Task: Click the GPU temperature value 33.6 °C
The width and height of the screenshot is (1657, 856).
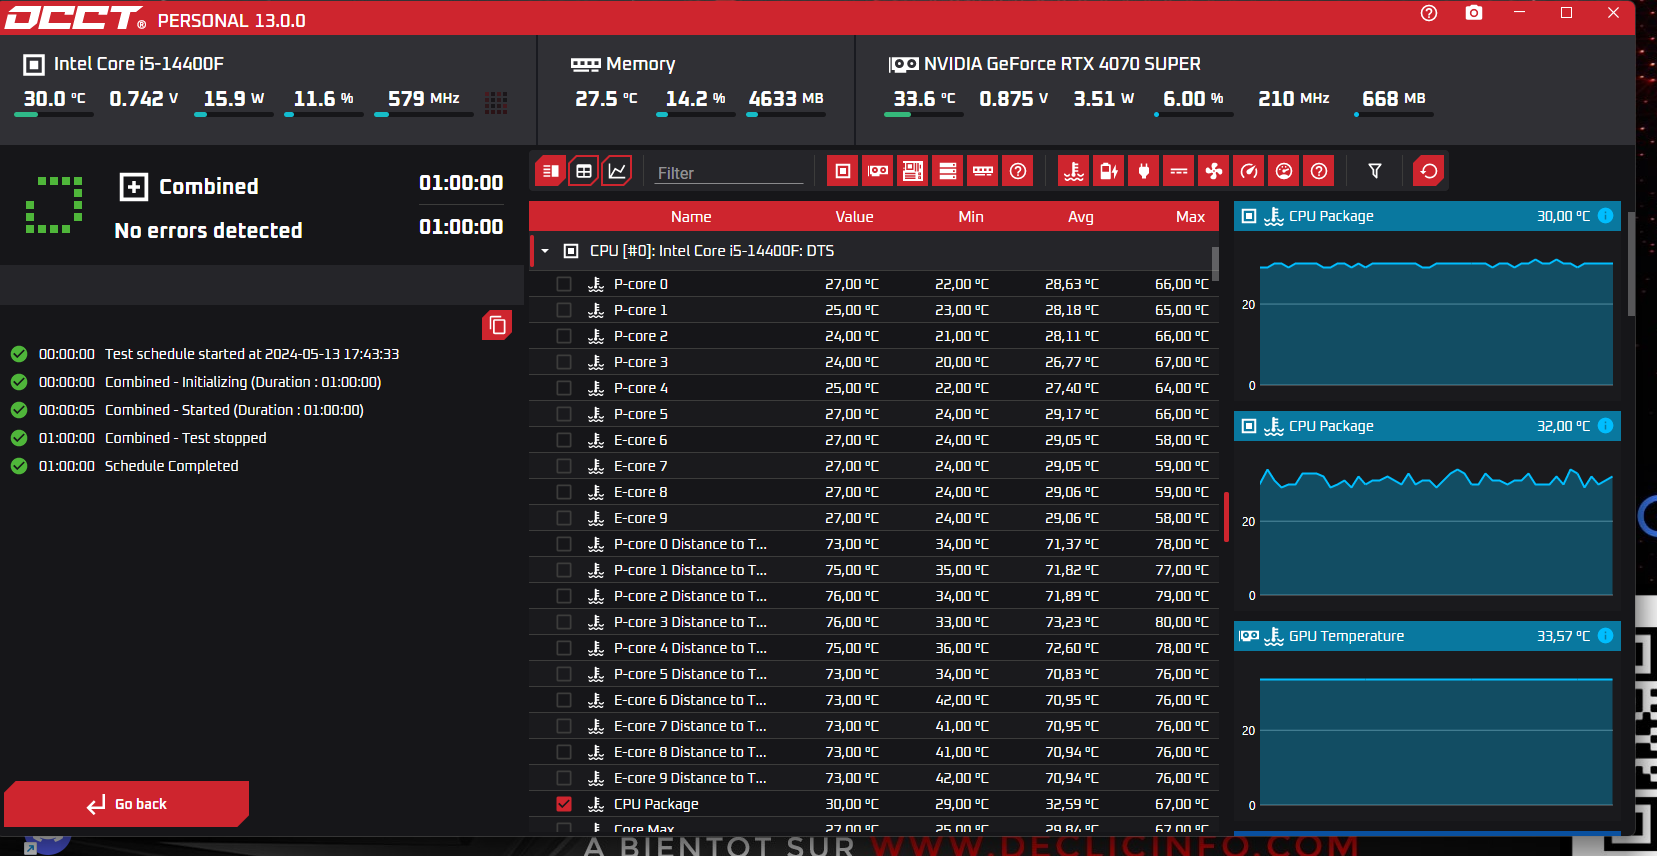Action: tap(924, 99)
